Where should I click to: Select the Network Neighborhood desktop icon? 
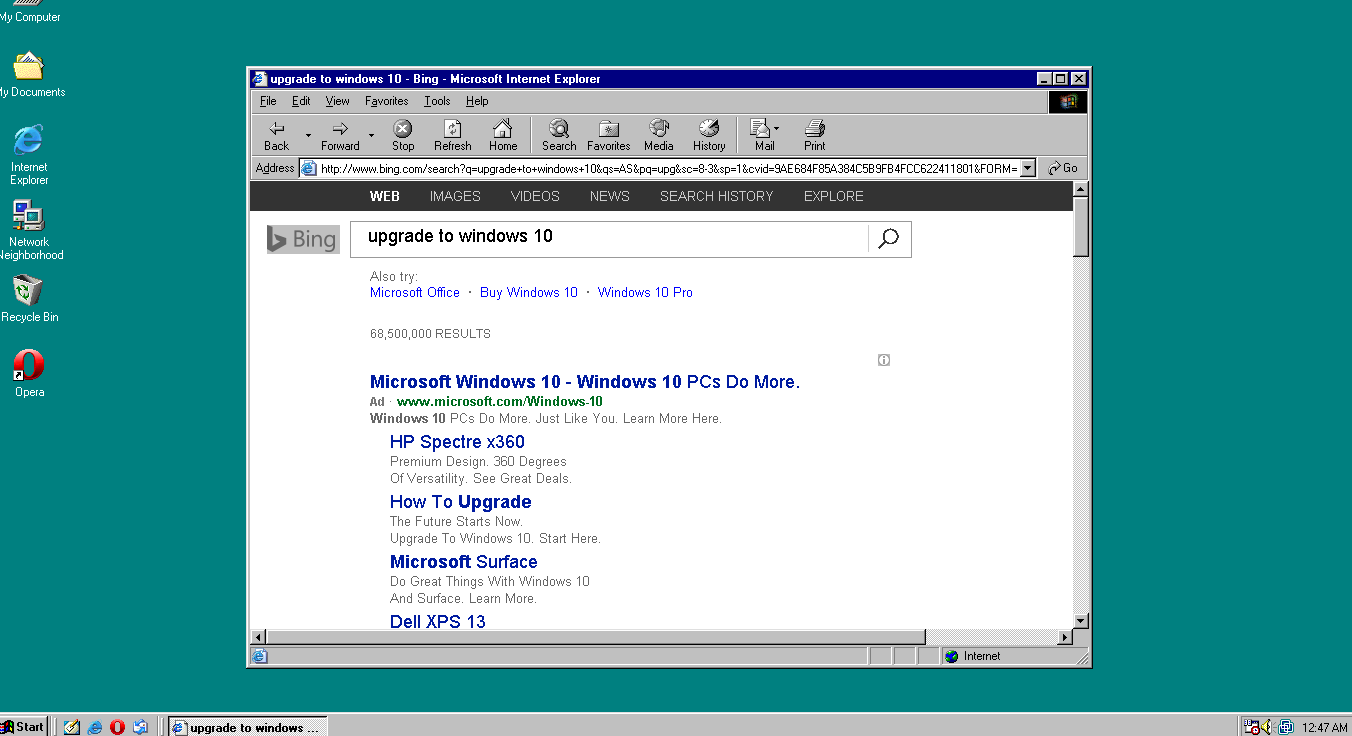click(x=28, y=230)
